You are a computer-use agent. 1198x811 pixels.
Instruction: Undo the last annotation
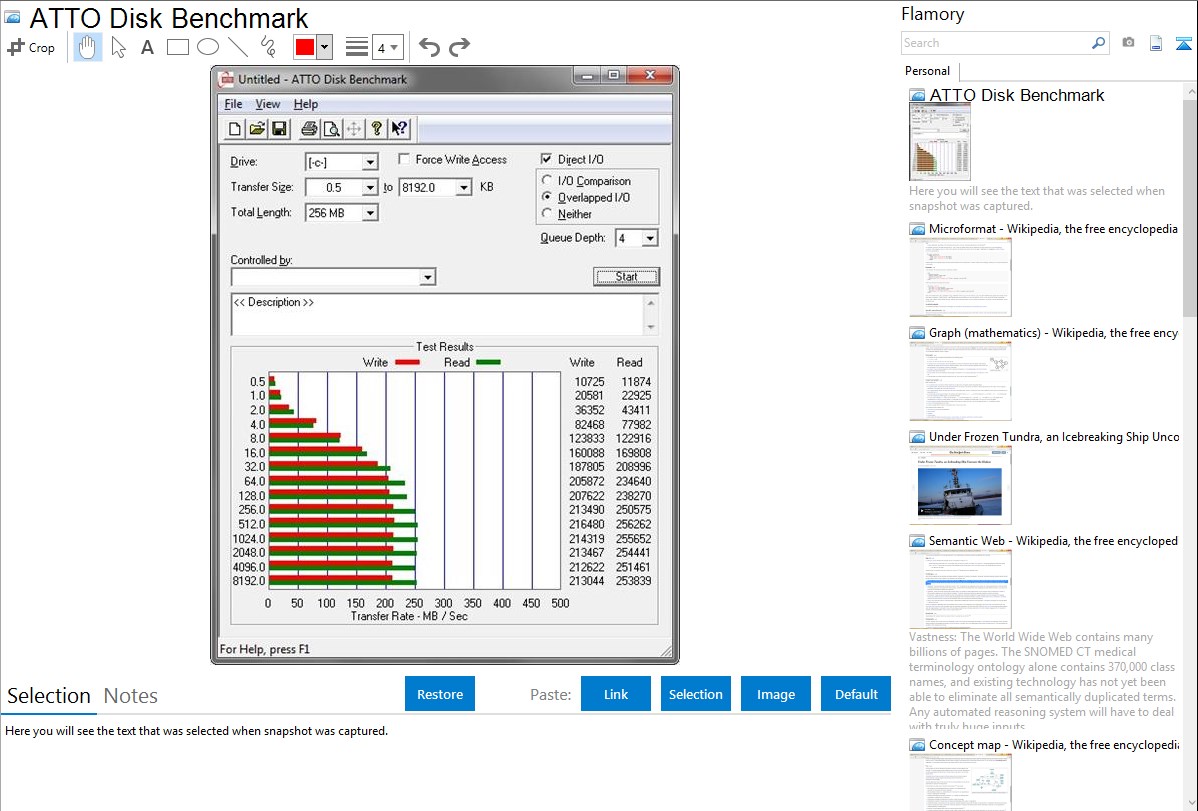tap(429, 47)
